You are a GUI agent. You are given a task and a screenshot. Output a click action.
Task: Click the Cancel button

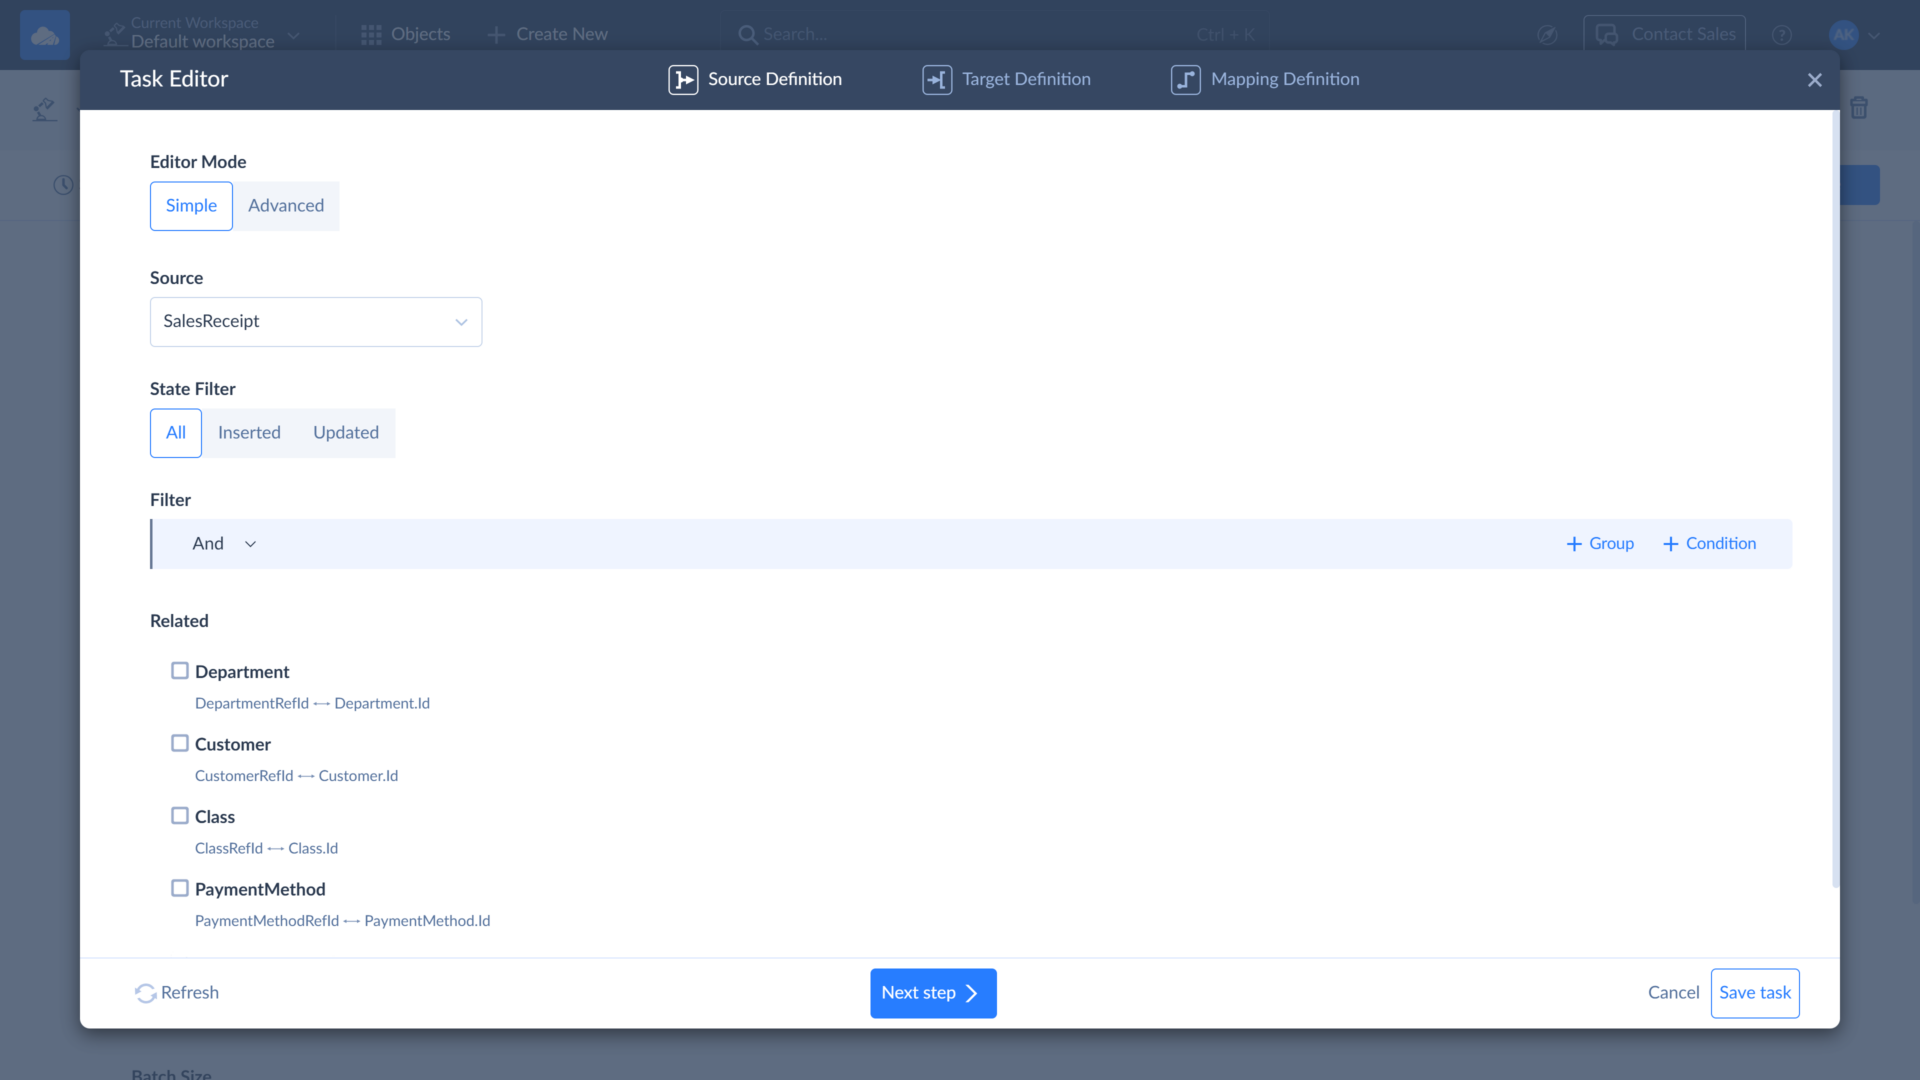(x=1673, y=993)
